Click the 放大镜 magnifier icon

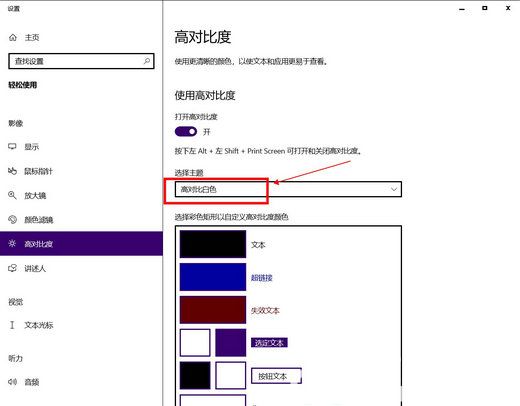click(x=12, y=195)
